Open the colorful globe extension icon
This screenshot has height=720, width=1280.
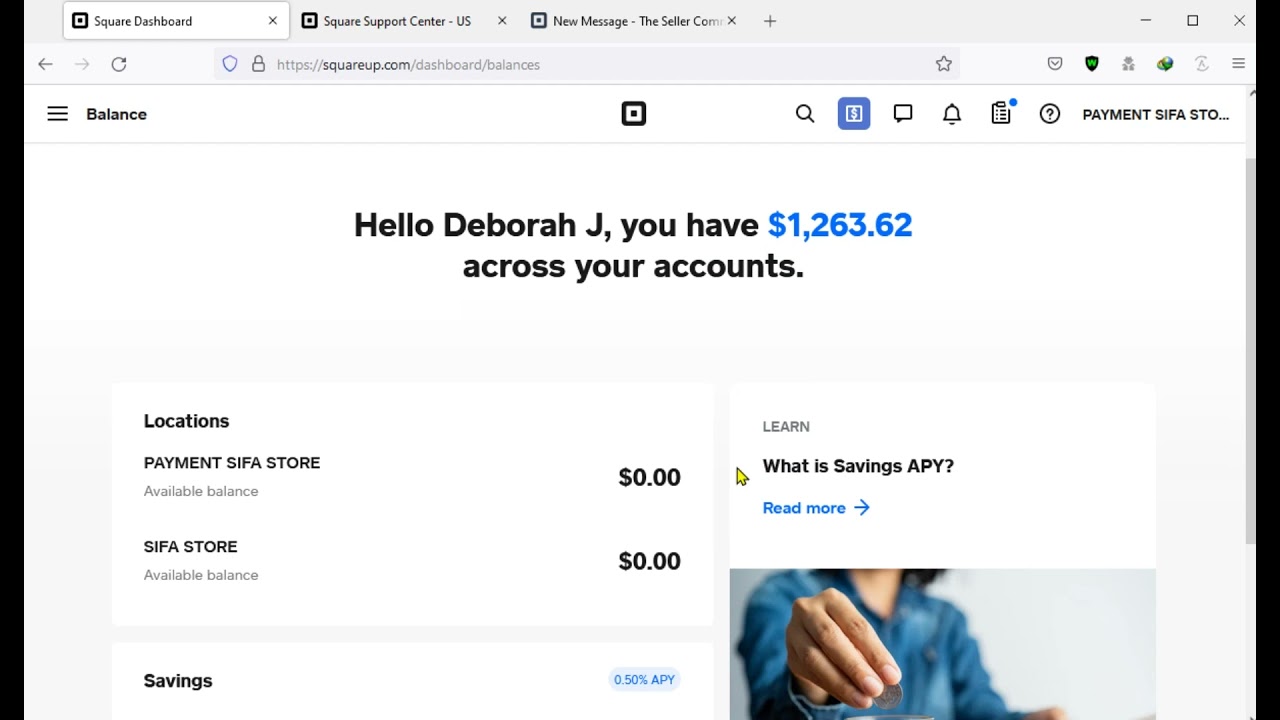coord(1165,64)
